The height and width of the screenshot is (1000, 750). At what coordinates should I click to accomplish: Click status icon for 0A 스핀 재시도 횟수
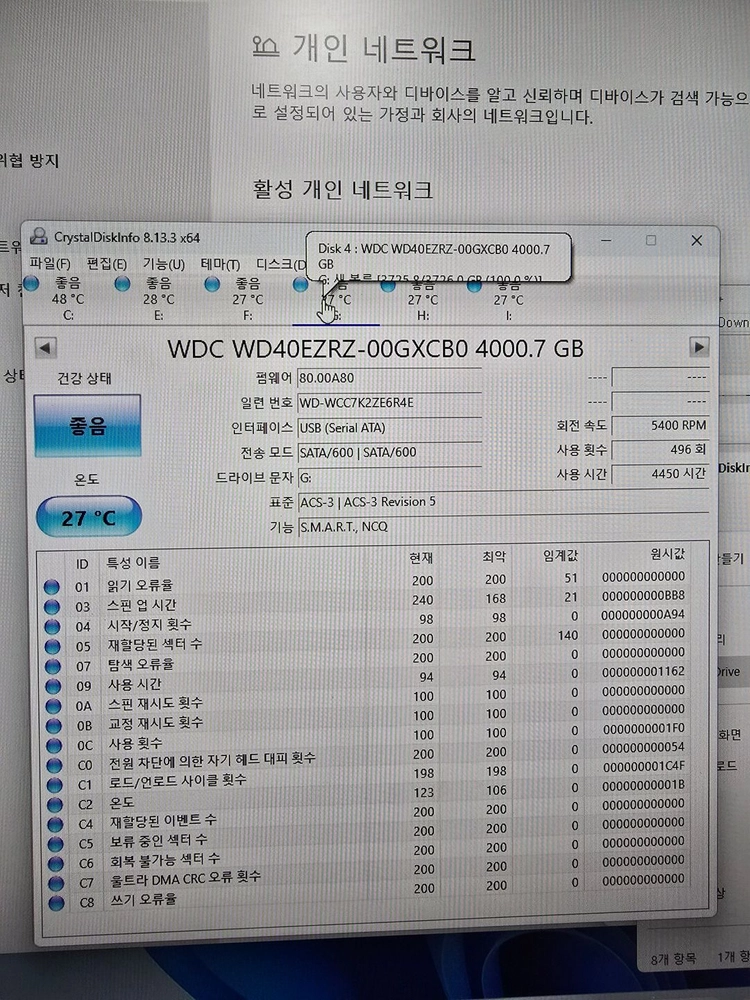point(54,706)
